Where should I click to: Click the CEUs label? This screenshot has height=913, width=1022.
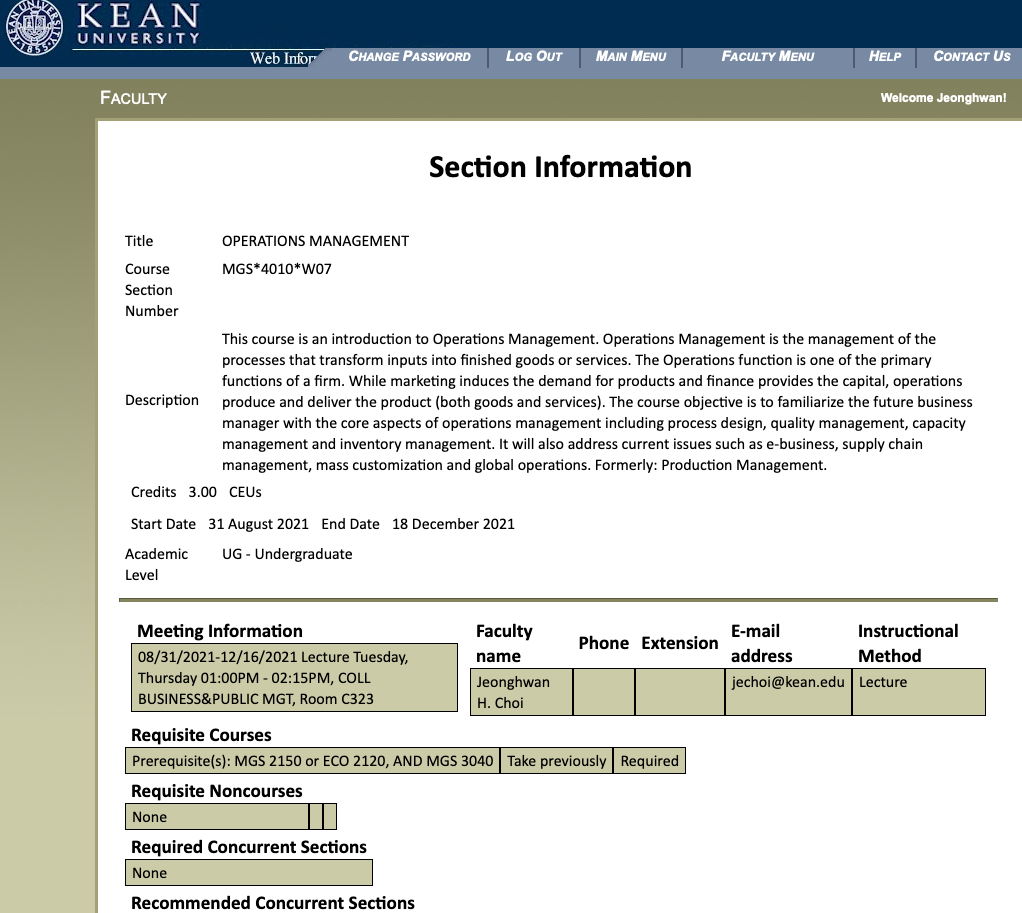pyautogui.click(x=245, y=492)
